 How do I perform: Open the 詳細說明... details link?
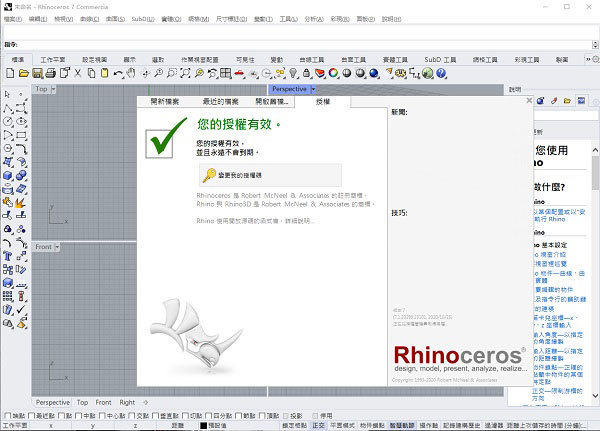[299, 221]
